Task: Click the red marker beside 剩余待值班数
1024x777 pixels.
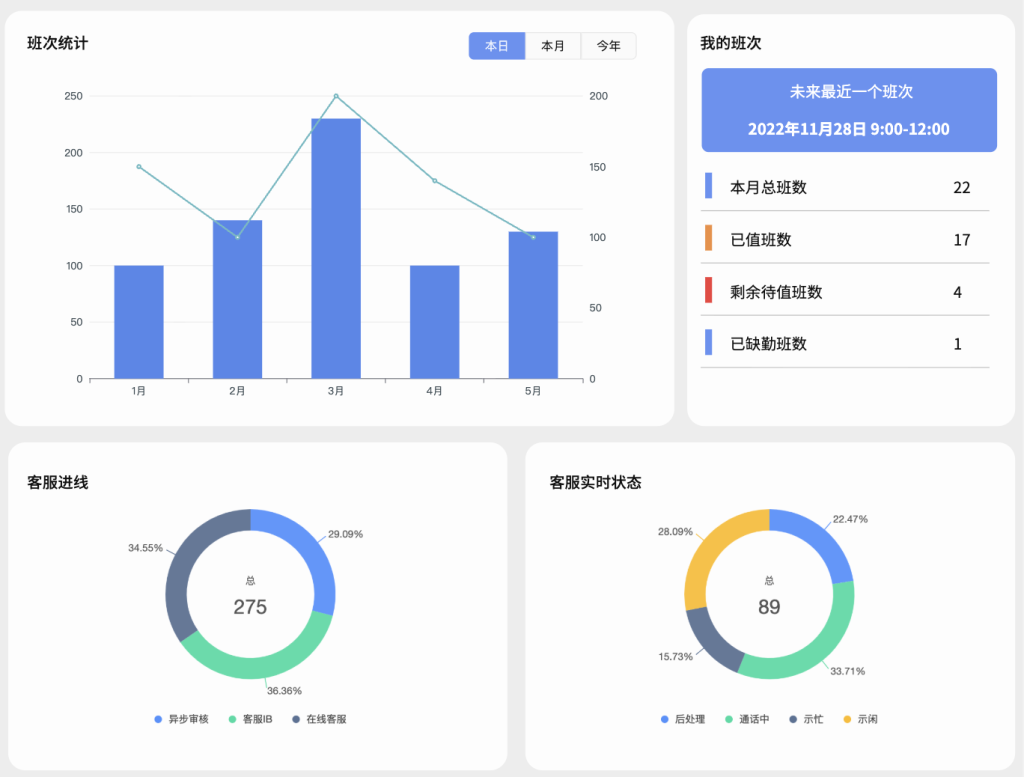Action: [x=708, y=291]
